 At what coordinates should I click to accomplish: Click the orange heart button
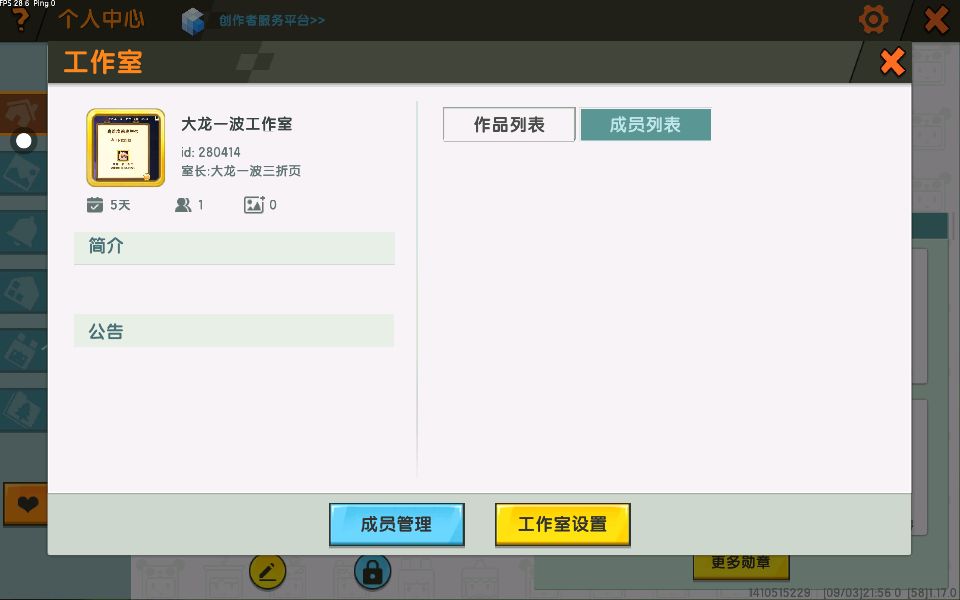(x=26, y=505)
